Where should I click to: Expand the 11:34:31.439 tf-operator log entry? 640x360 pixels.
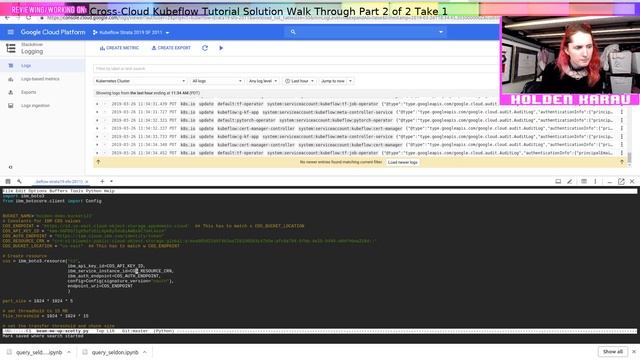click(x=97, y=104)
